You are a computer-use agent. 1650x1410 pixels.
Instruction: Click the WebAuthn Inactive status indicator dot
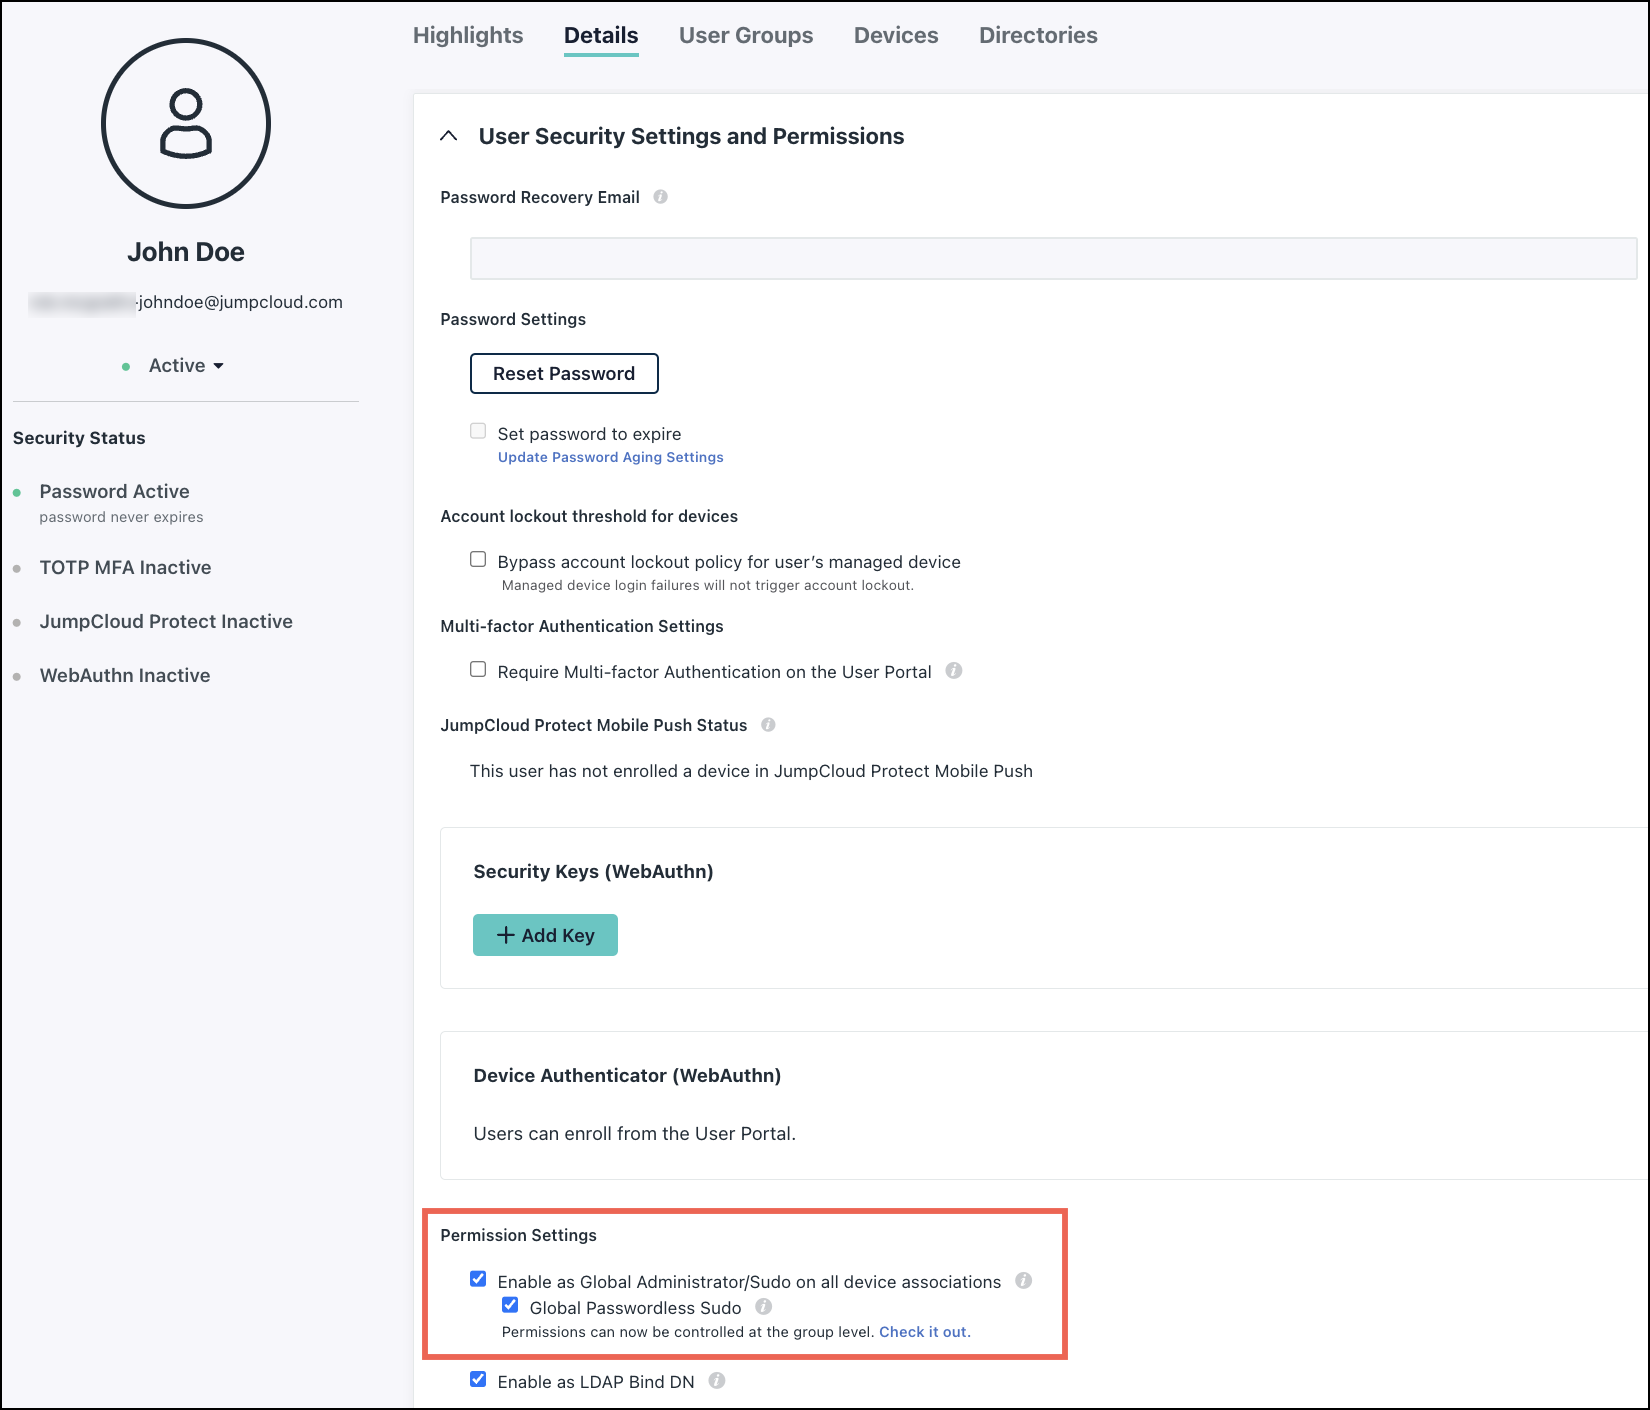tap(17, 676)
